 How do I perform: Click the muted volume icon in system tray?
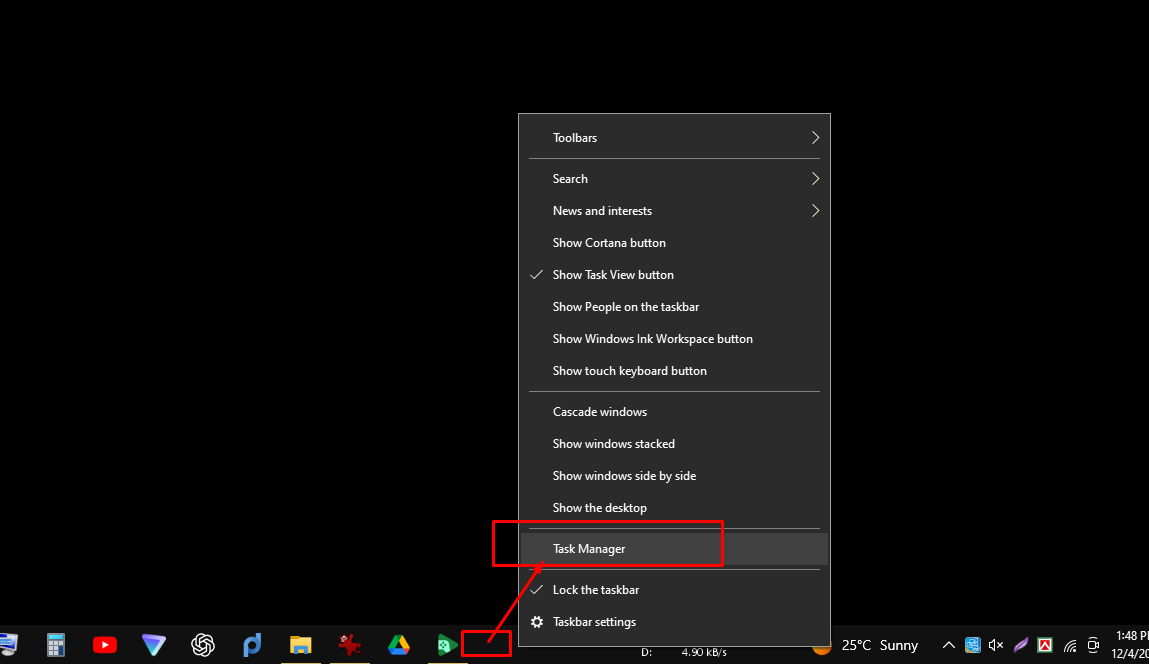tap(996, 645)
